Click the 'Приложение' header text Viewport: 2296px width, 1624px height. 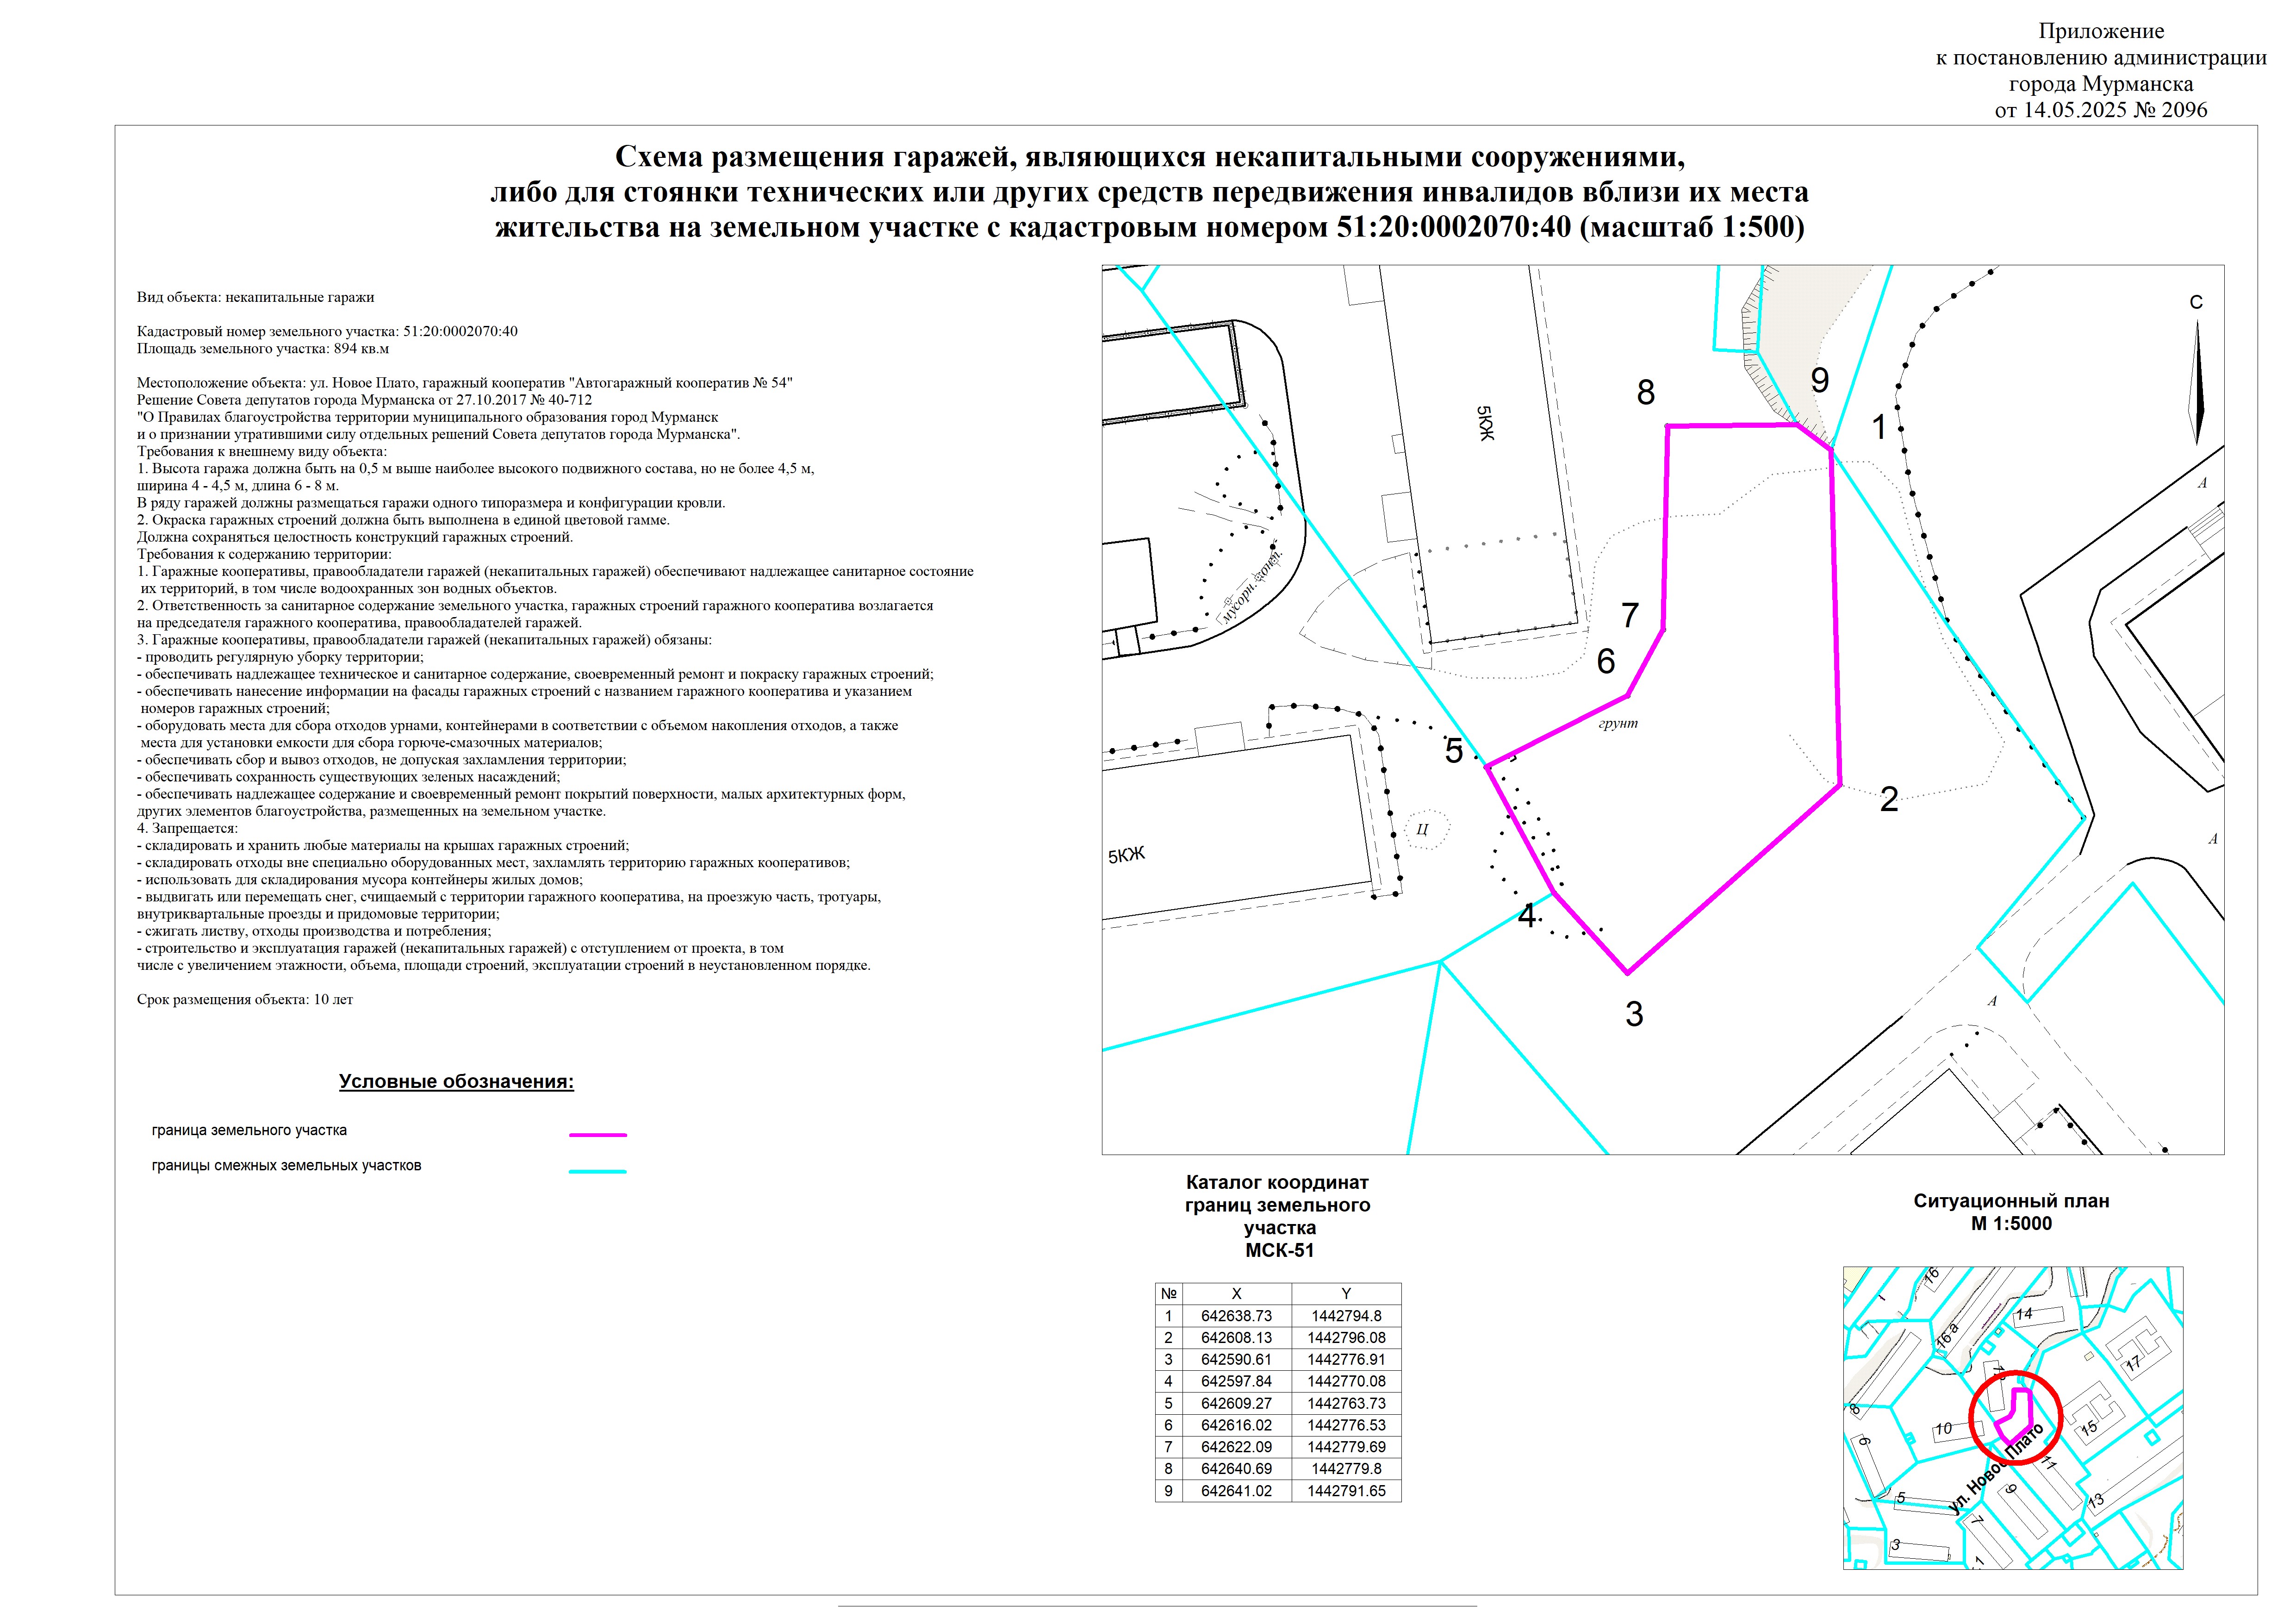pos(2101,31)
